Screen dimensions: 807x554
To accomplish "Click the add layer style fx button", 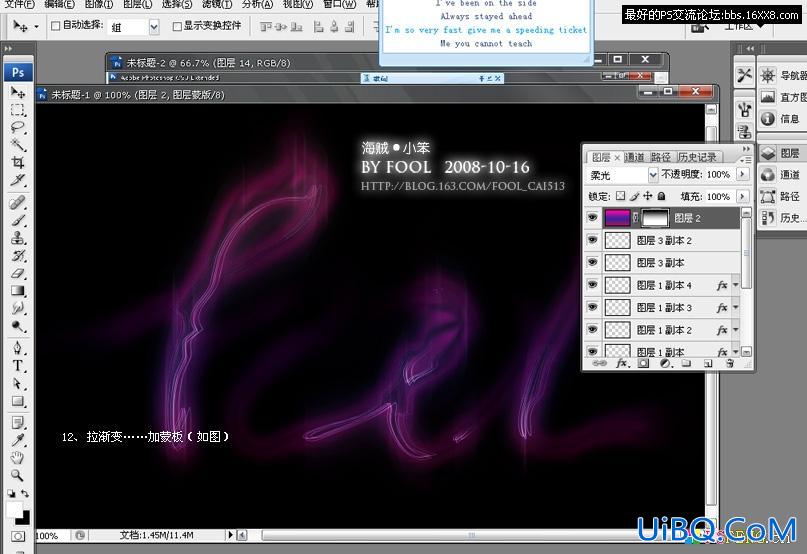I will (622, 363).
